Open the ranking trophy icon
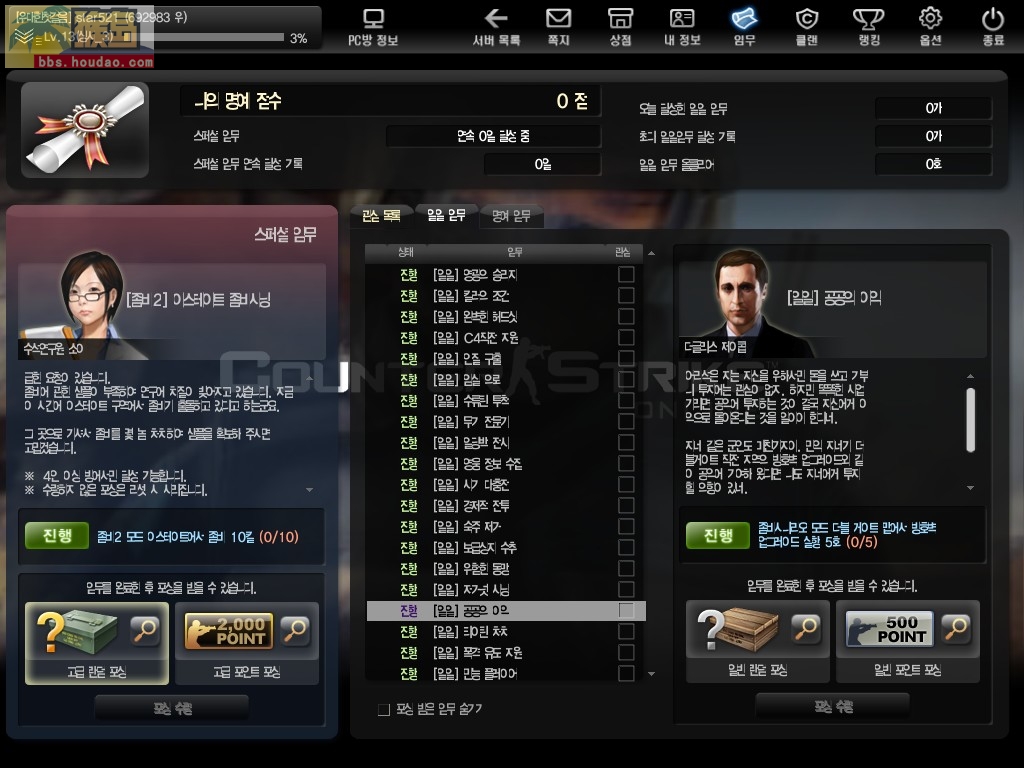The height and width of the screenshot is (768, 1024). 869,18
